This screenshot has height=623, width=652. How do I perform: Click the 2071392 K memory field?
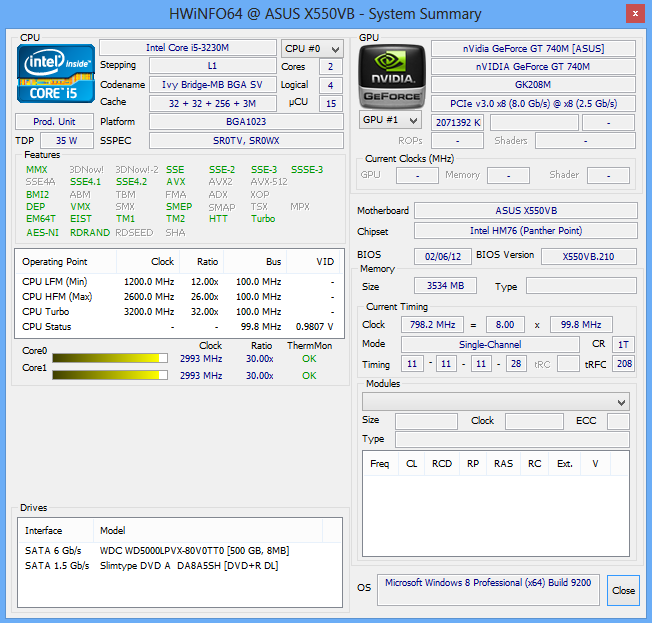click(x=457, y=122)
